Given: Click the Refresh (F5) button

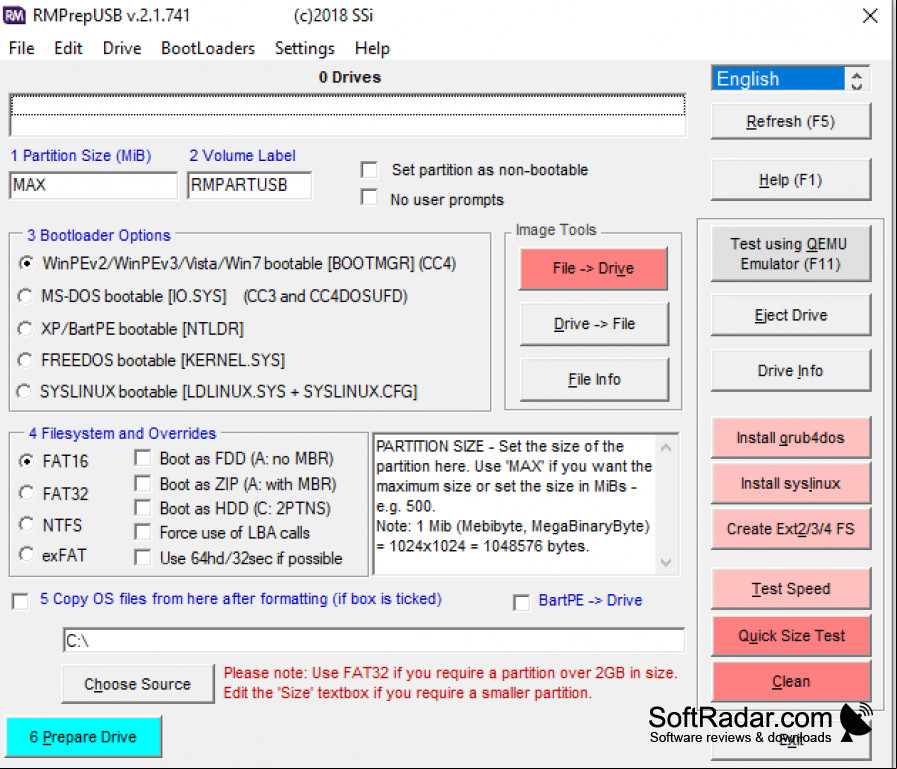Looking at the screenshot, I should (x=791, y=121).
